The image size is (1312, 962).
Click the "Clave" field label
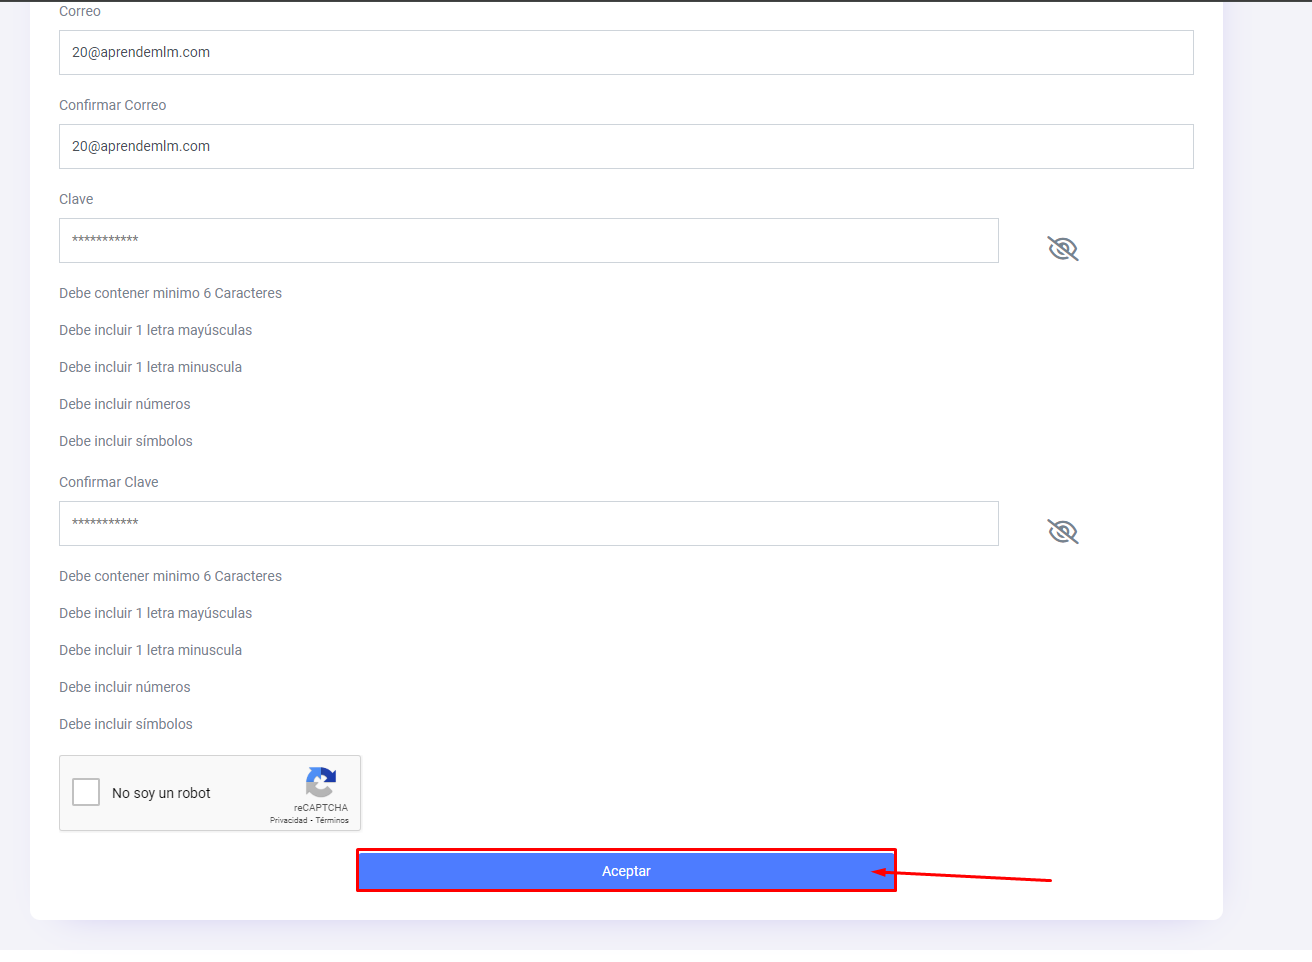(76, 199)
